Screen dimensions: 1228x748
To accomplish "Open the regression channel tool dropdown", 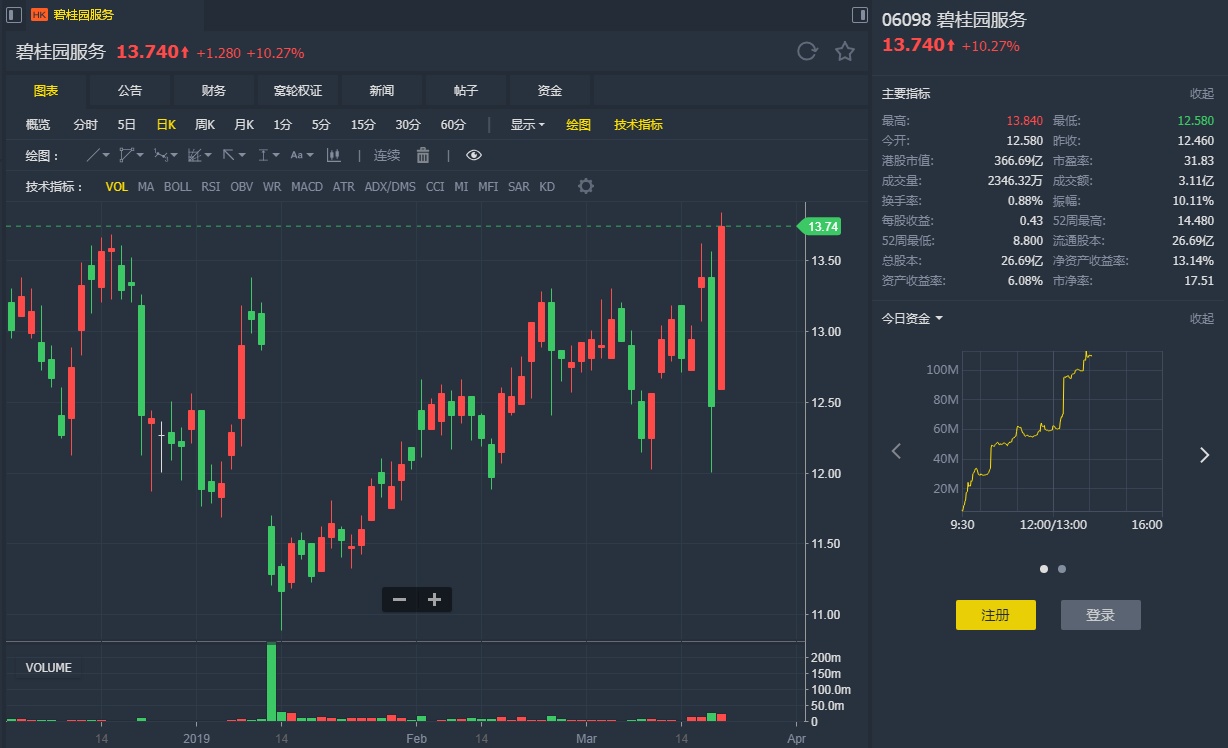I will click(200, 155).
